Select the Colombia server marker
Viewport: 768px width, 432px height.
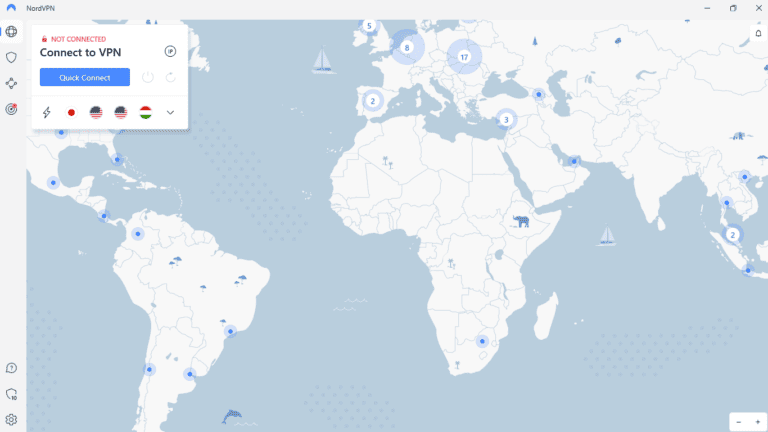tap(138, 234)
